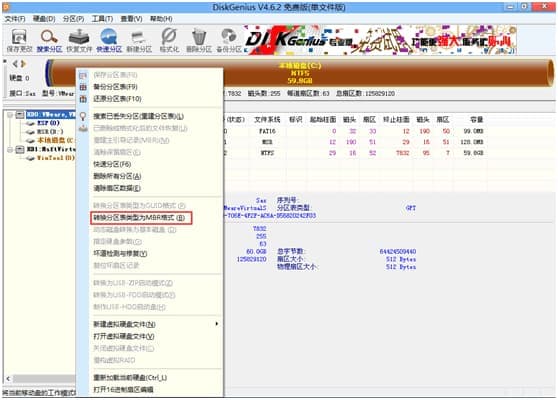This screenshot has height=400, width=558.
Task: Click the 快速分区 (Quick partition) blue globe icon
Action: pyautogui.click(x=109, y=37)
